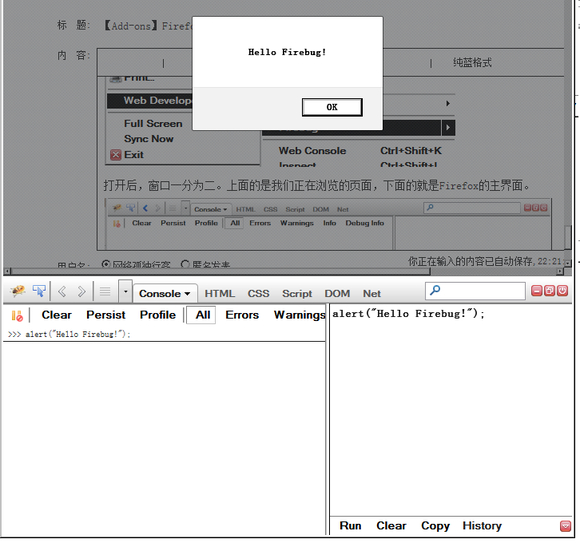Image resolution: width=580 pixels, height=543 pixels.
Task: Click the Sync Now menu entry
Action: coord(148,139)
